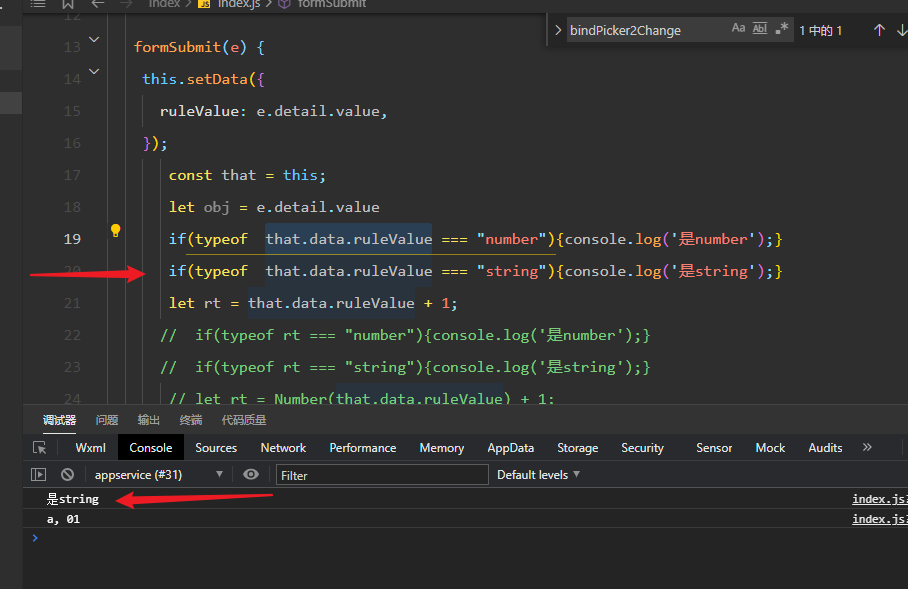Click the 'const that = this;' code line

[x=247, y=175]
